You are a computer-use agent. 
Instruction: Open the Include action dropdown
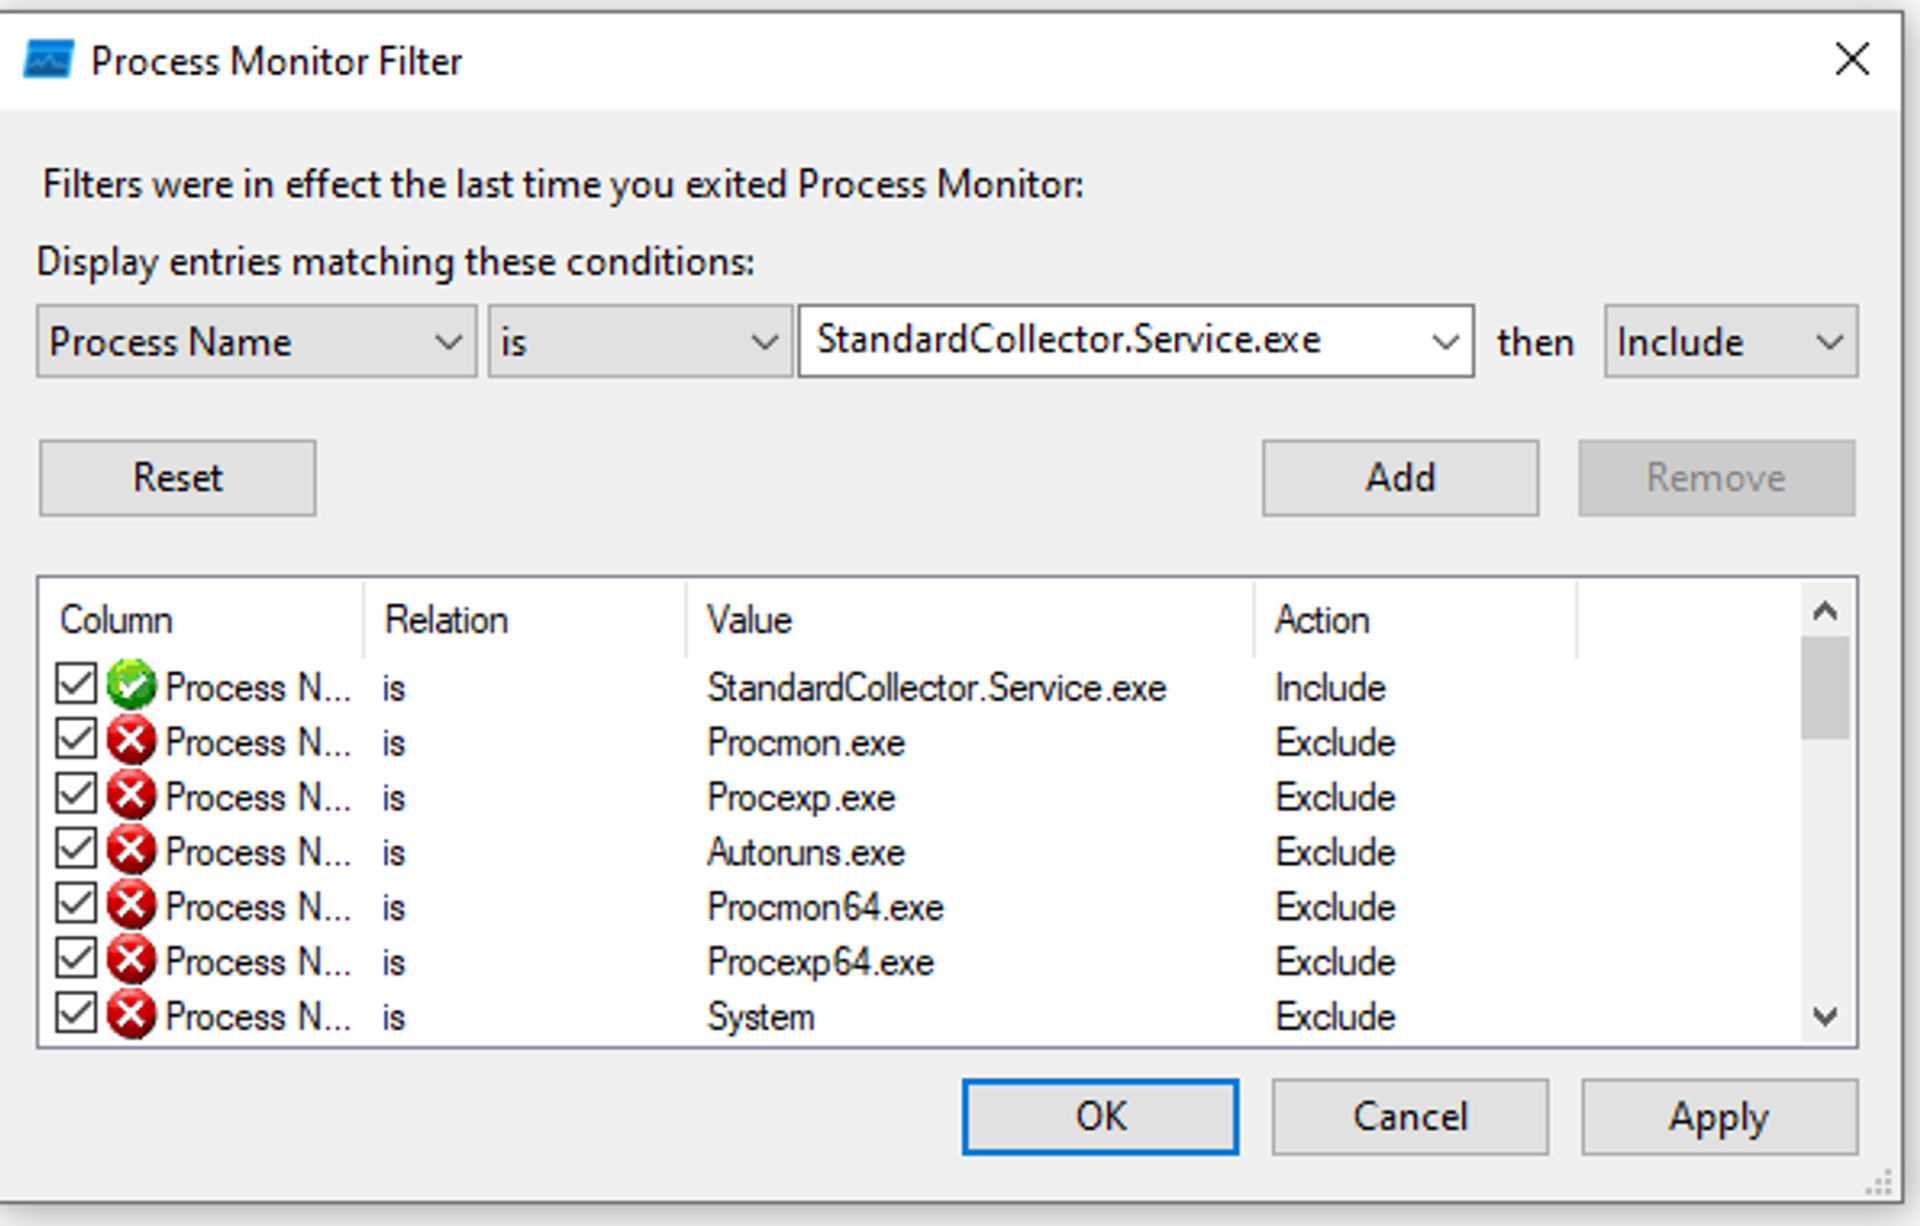tap(1730, 342)
